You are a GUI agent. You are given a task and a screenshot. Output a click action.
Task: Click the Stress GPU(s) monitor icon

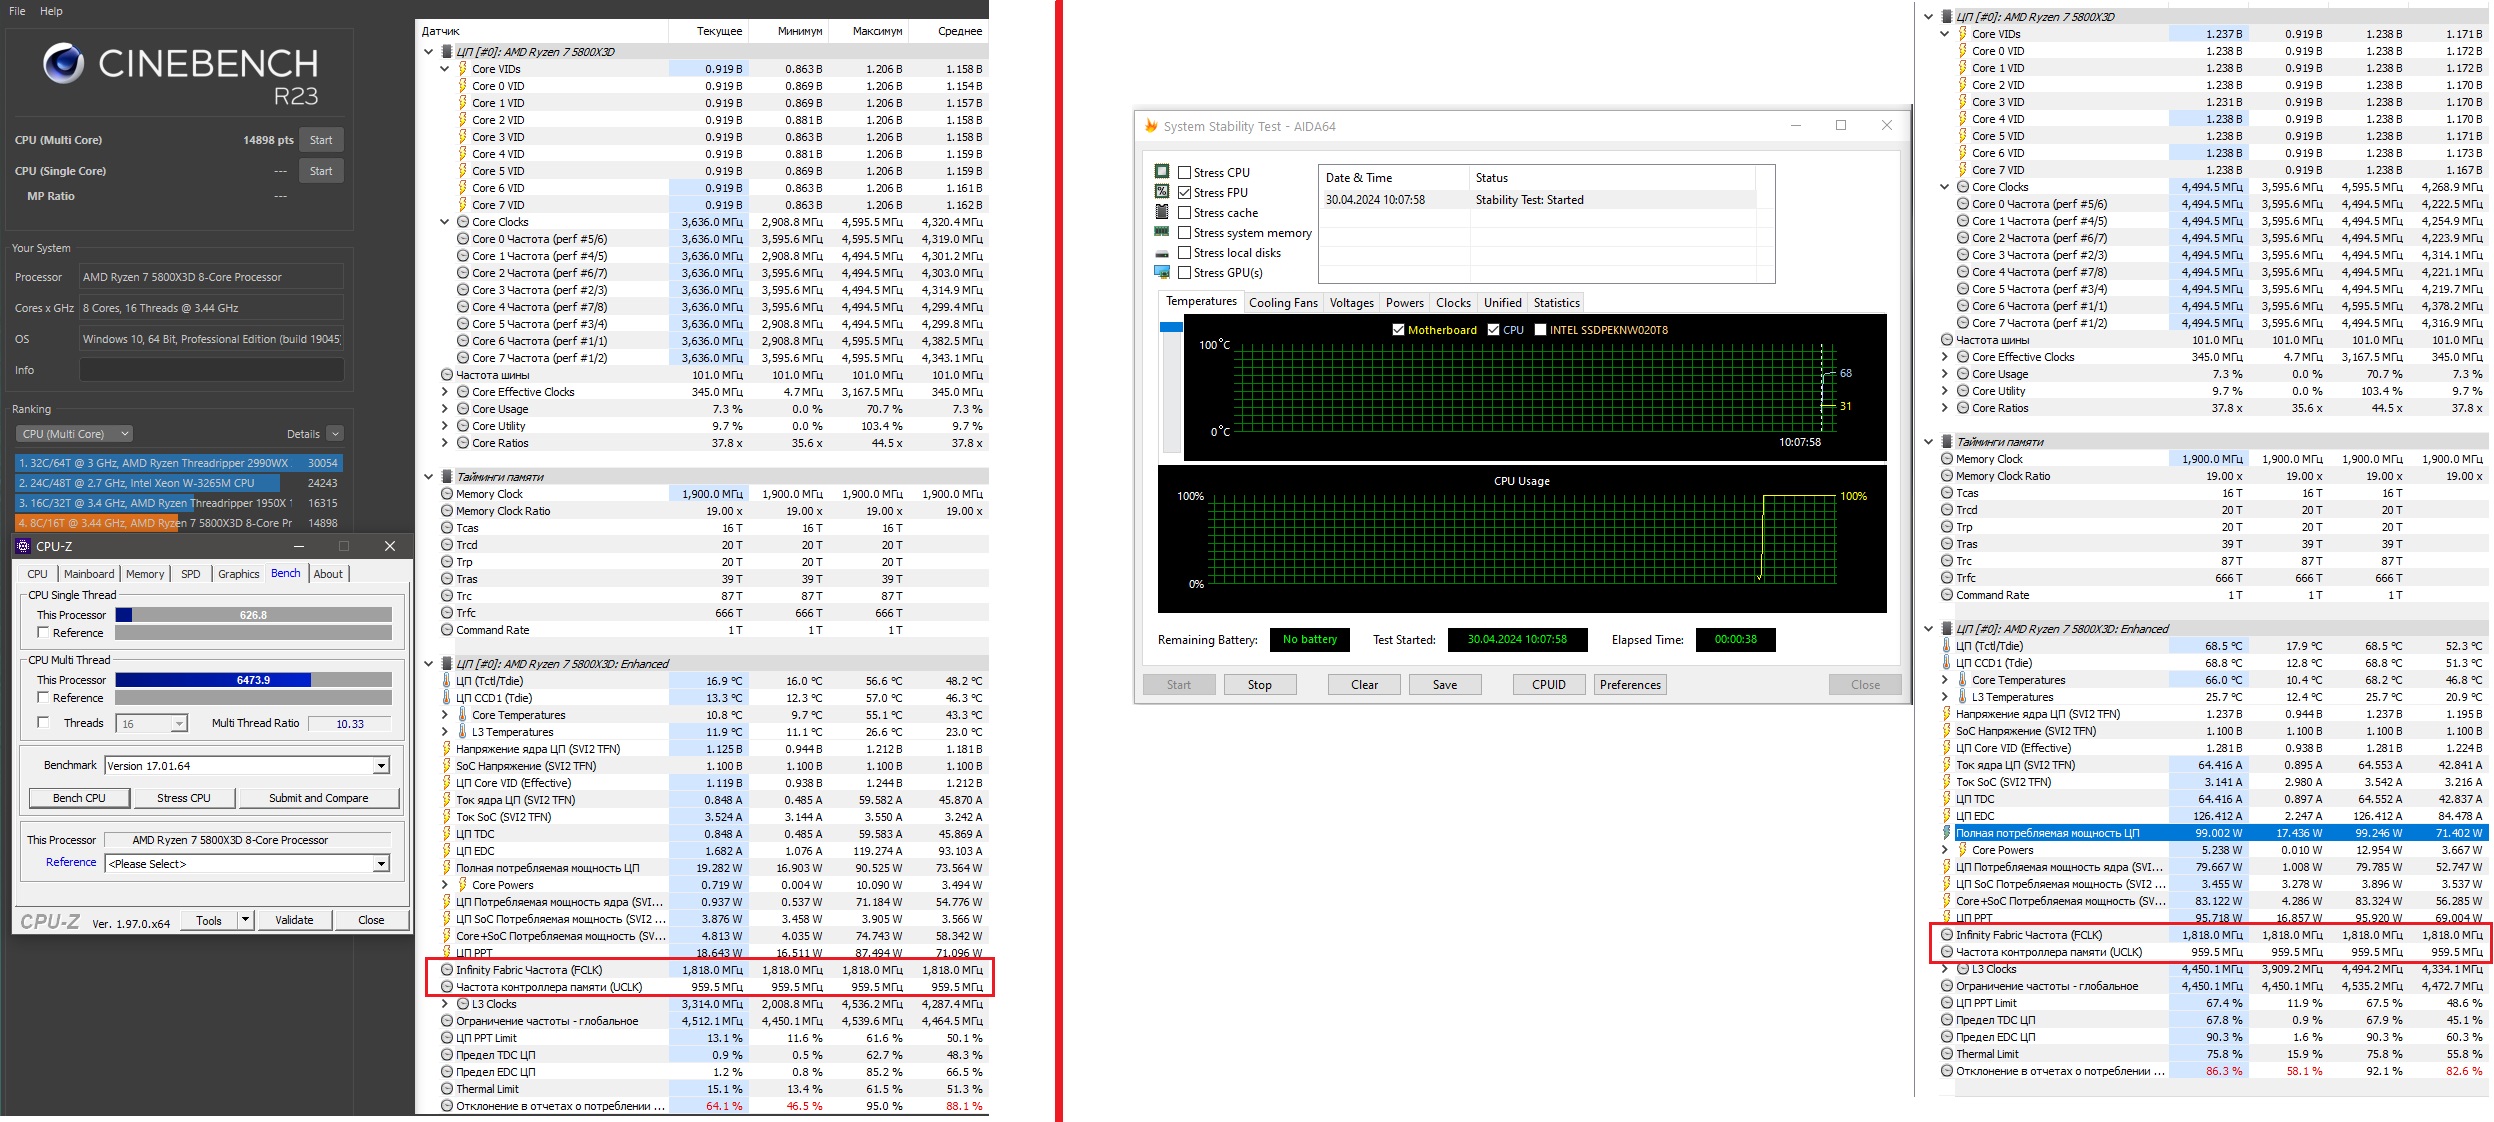coord(1162,272)
